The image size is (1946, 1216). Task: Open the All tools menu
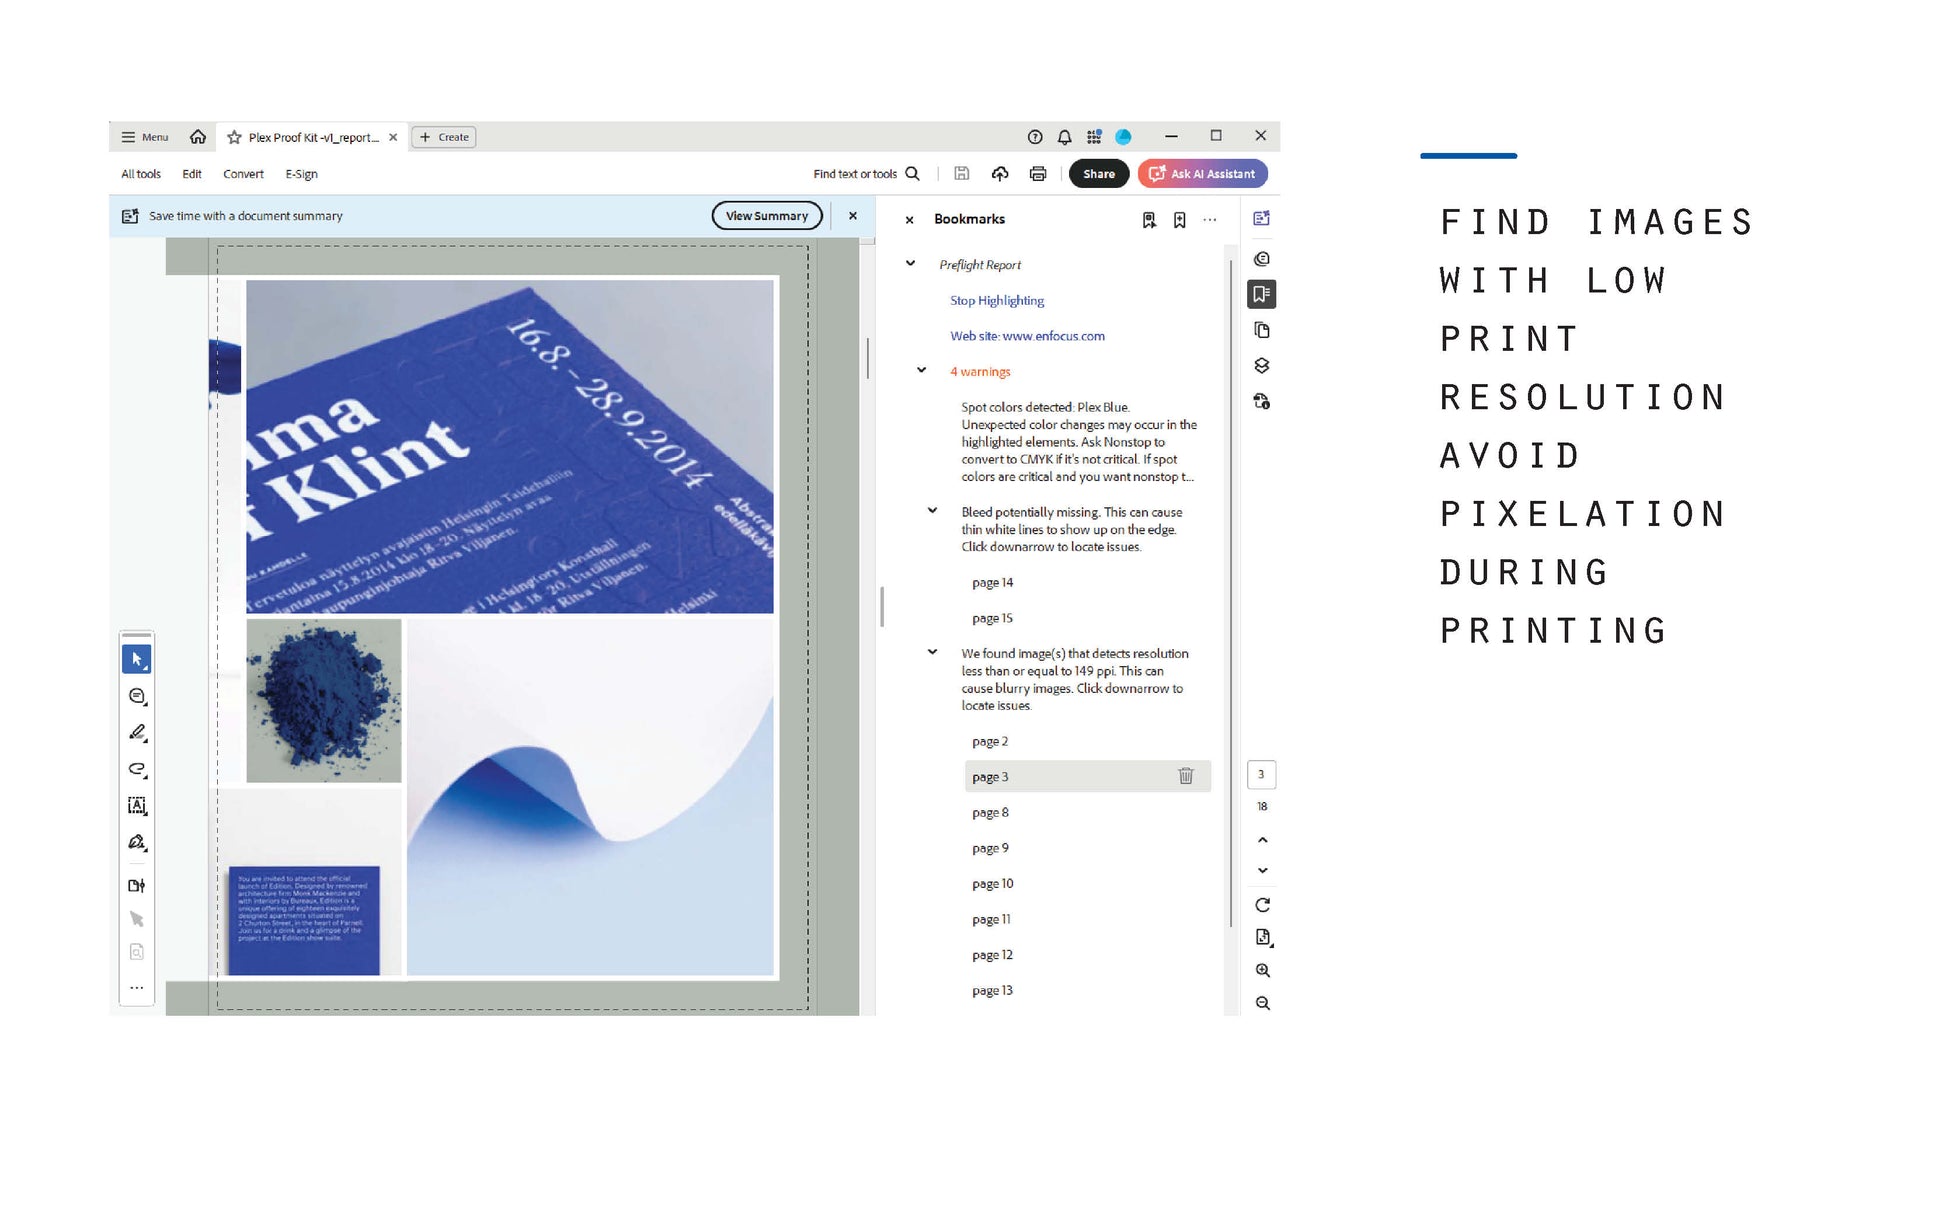pyautogui.click(x=141, y=174)
